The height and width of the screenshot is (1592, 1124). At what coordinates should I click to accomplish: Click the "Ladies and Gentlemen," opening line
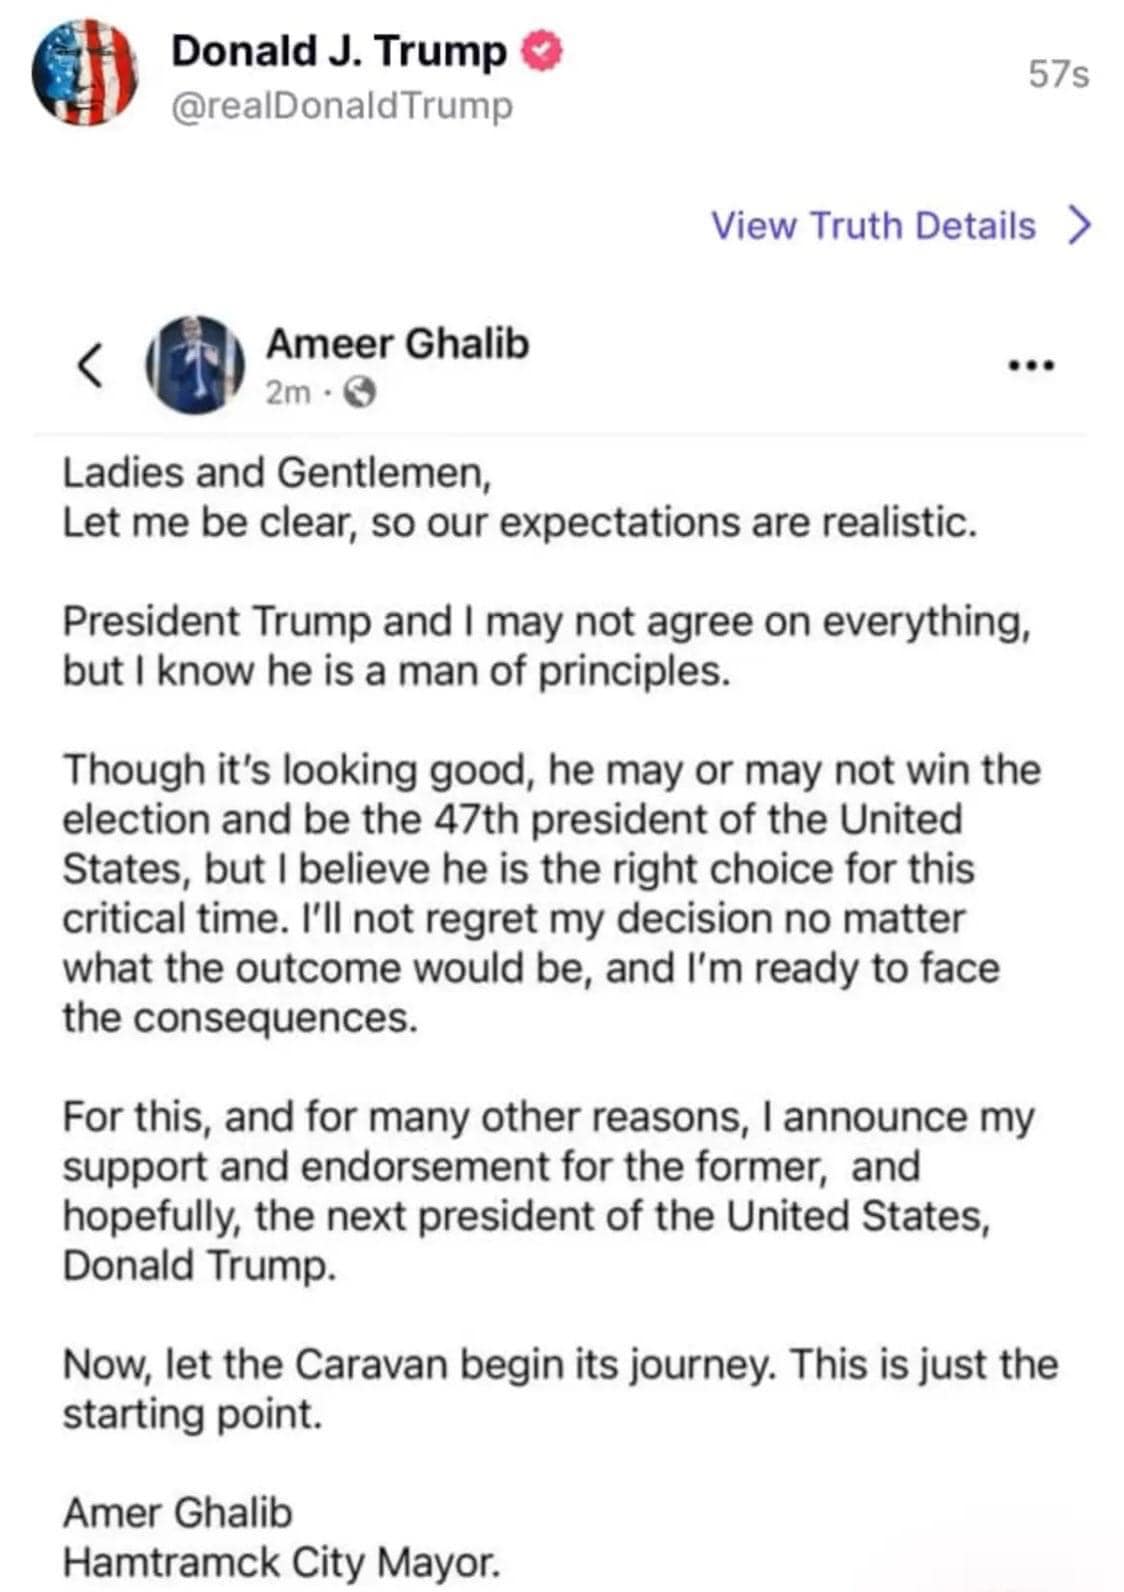[277, 473]
